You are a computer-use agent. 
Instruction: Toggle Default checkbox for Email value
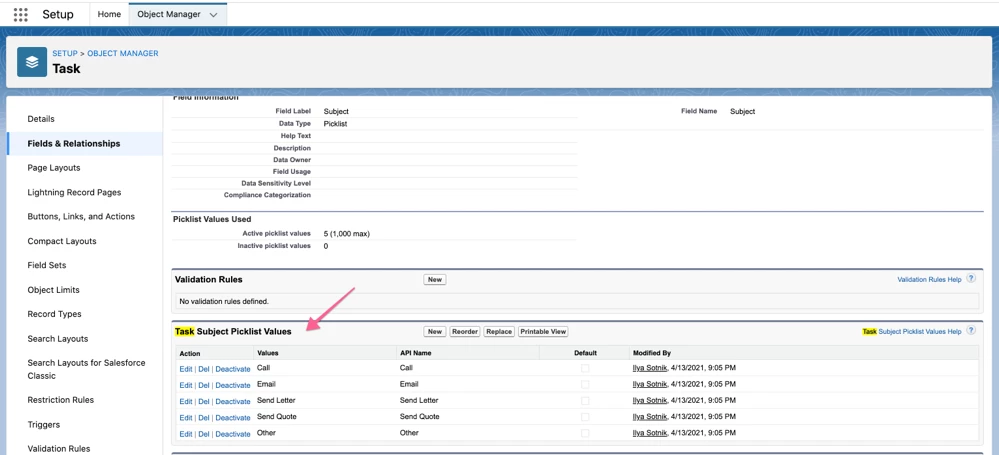coord(585,384)
